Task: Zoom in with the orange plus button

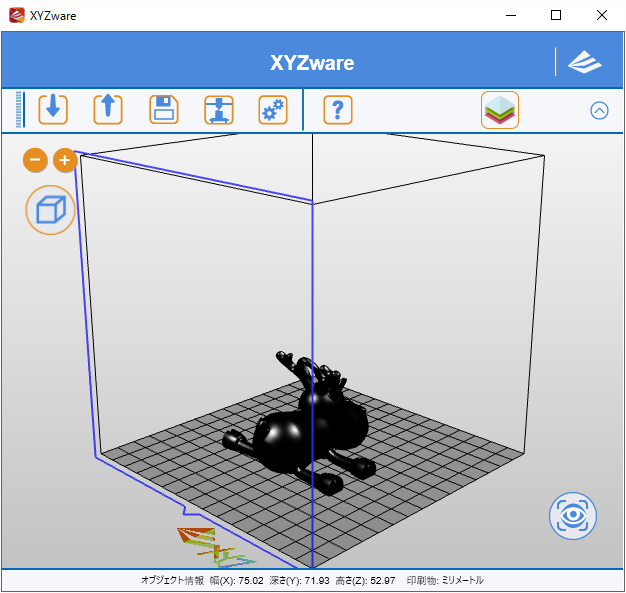Action: coord(65,161)
